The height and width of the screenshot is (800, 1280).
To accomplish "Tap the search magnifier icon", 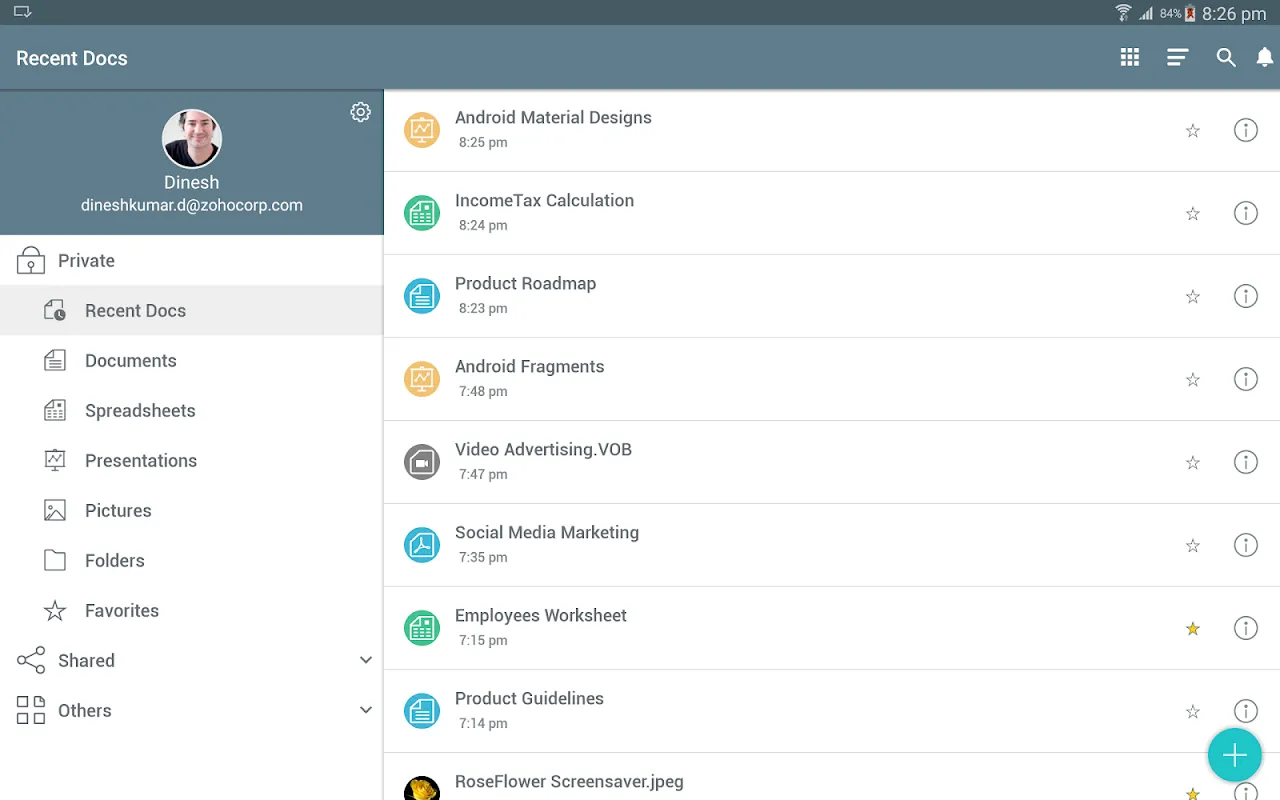I will [x=1226, y=58].
